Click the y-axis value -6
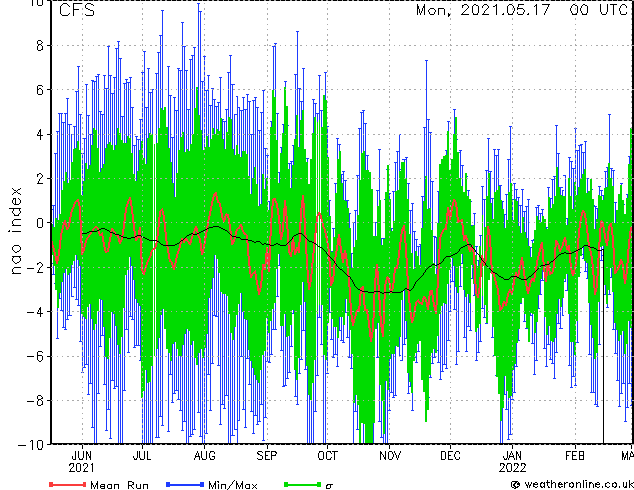Screen dimensions: 634x490 pos(35,356)
